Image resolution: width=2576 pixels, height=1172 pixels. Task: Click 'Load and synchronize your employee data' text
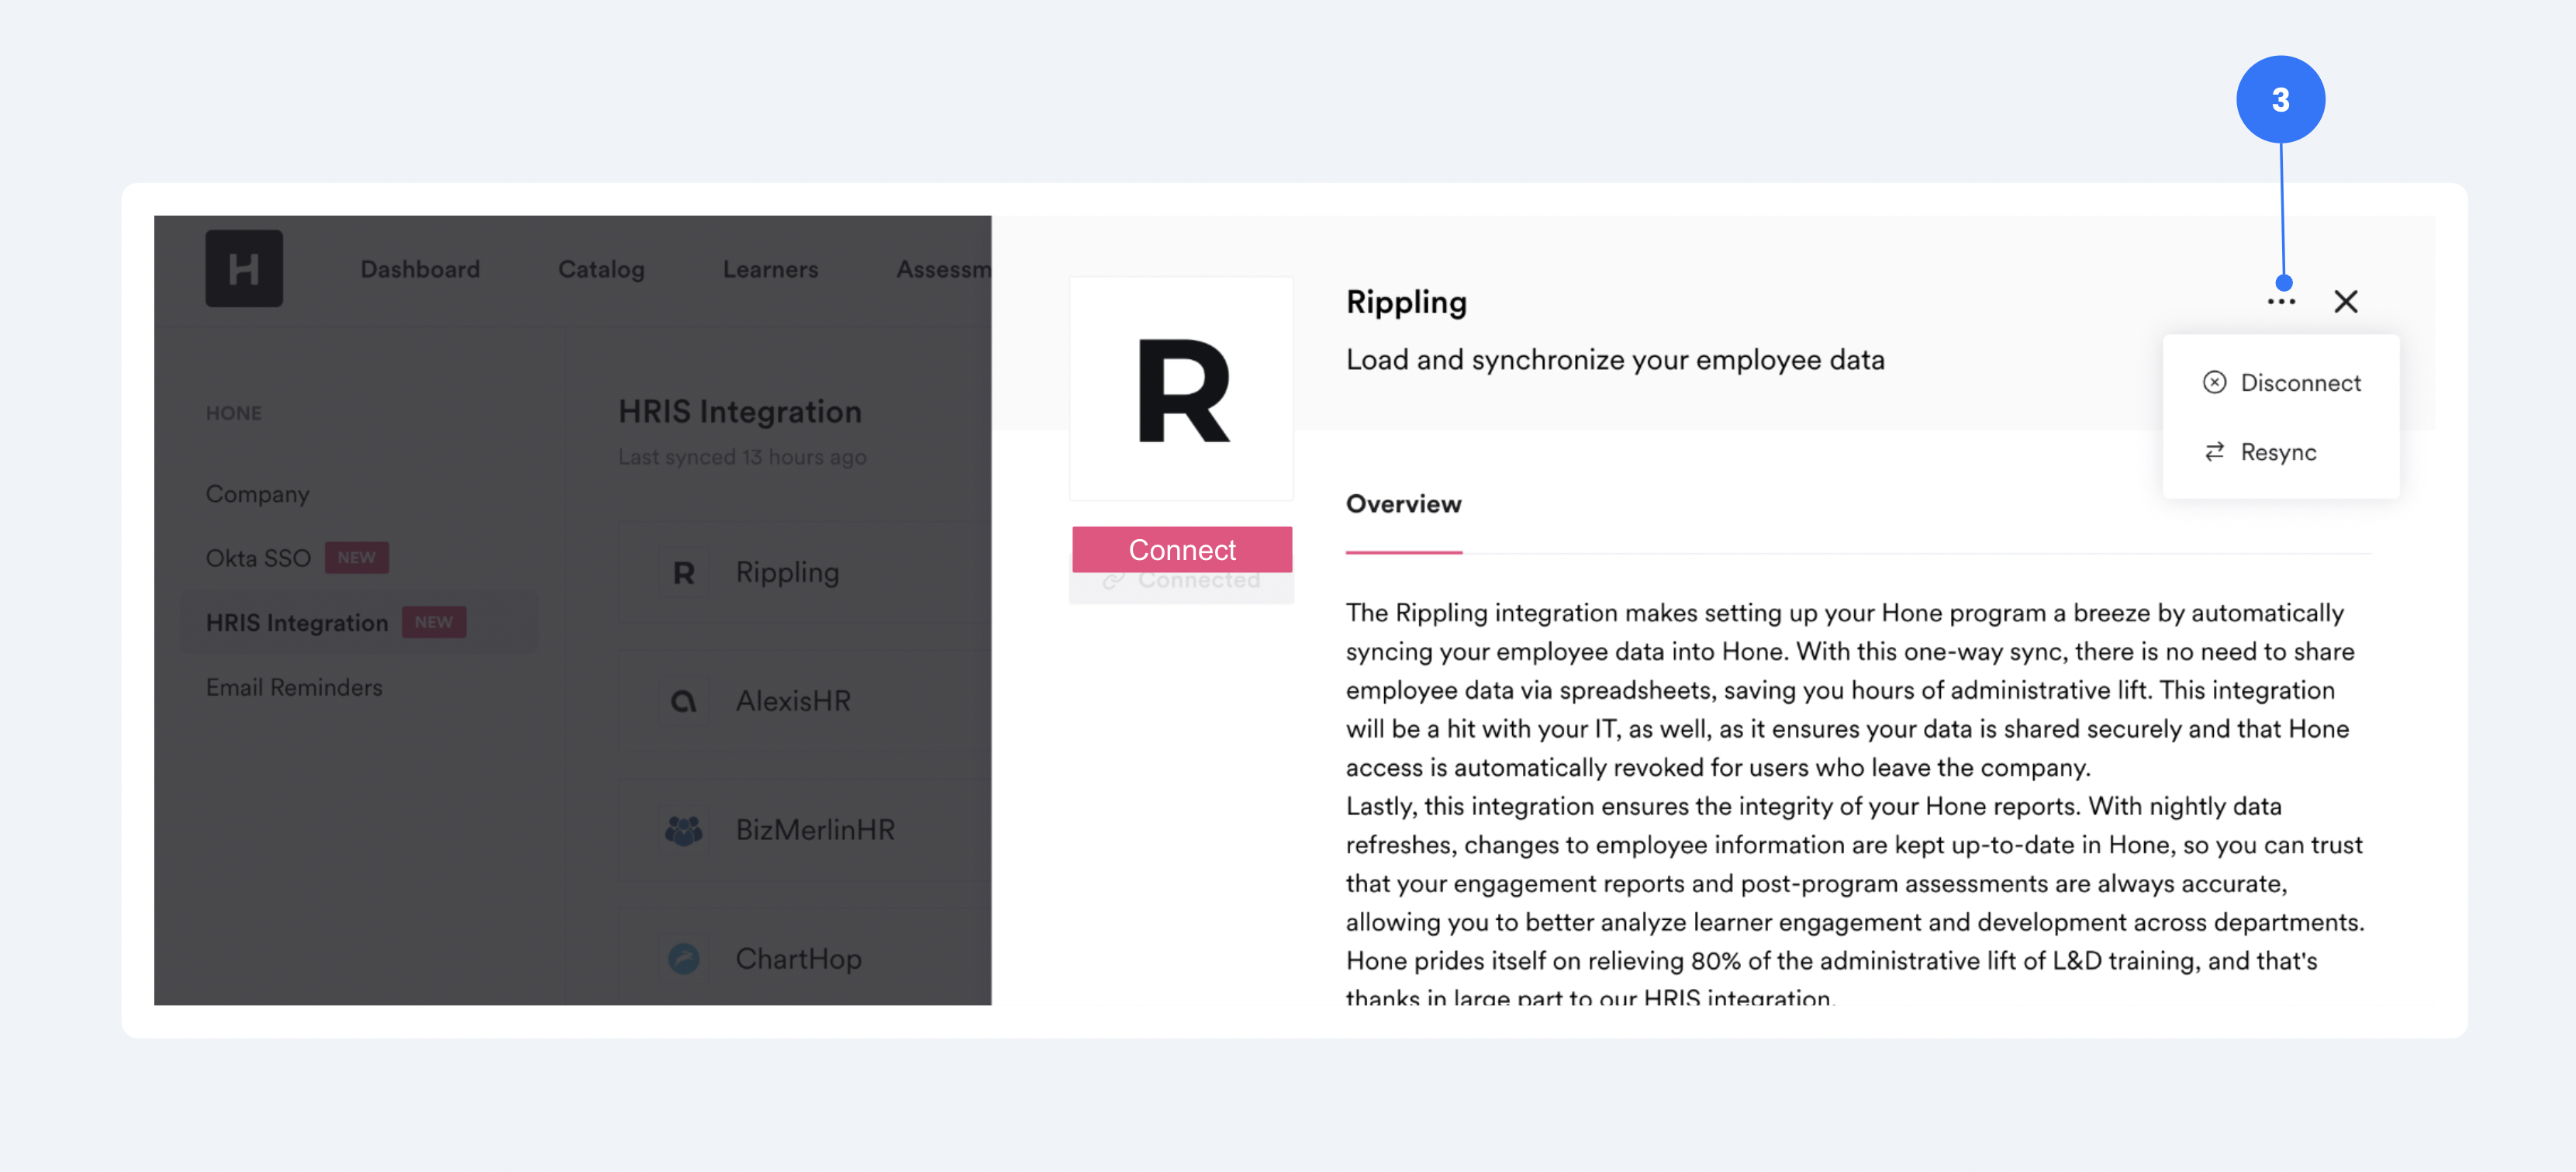point(1615,360)
